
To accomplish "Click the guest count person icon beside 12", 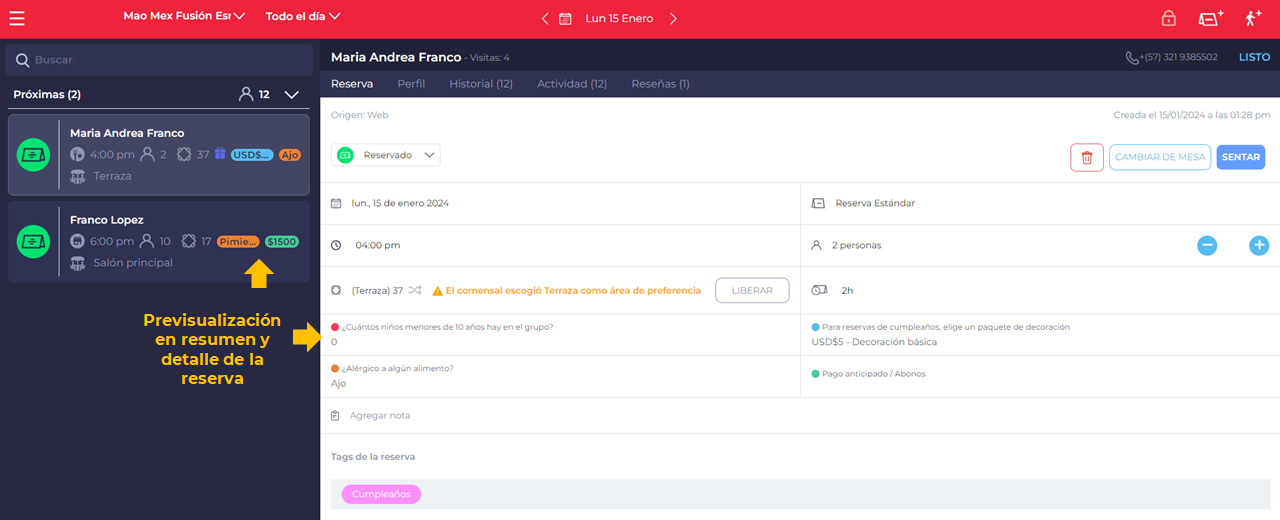I will pos(246,94).
